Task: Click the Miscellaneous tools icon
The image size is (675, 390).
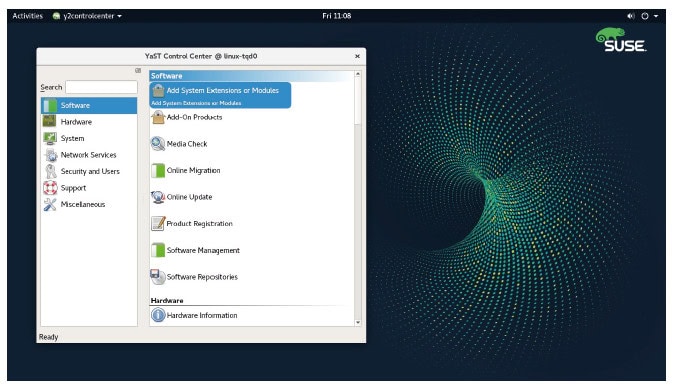Action: [50, 204]
